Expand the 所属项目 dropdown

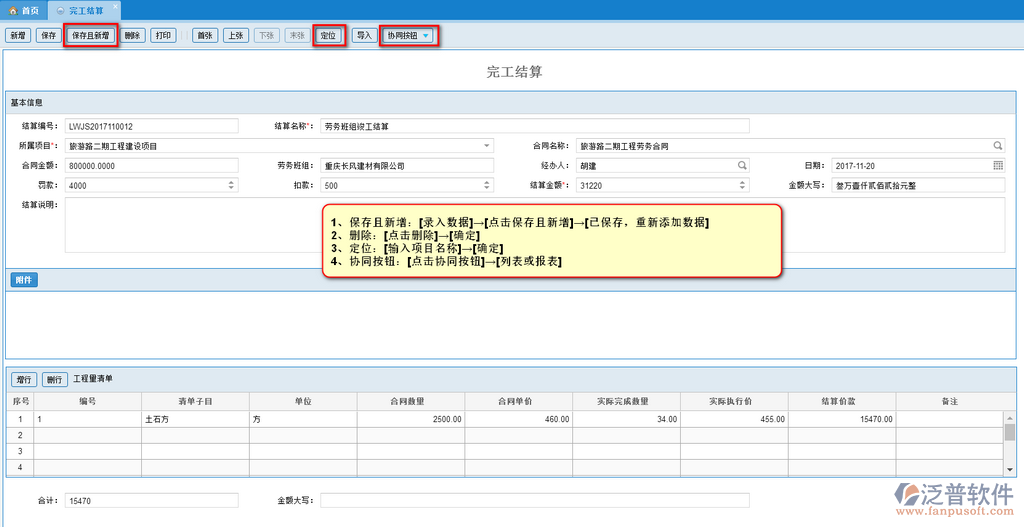coord(486,146)
